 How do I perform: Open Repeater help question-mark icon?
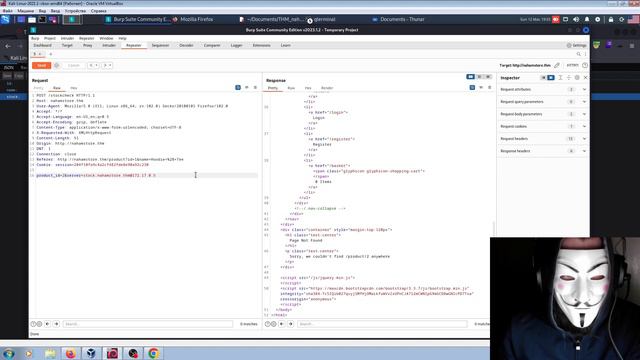(585, 65)
